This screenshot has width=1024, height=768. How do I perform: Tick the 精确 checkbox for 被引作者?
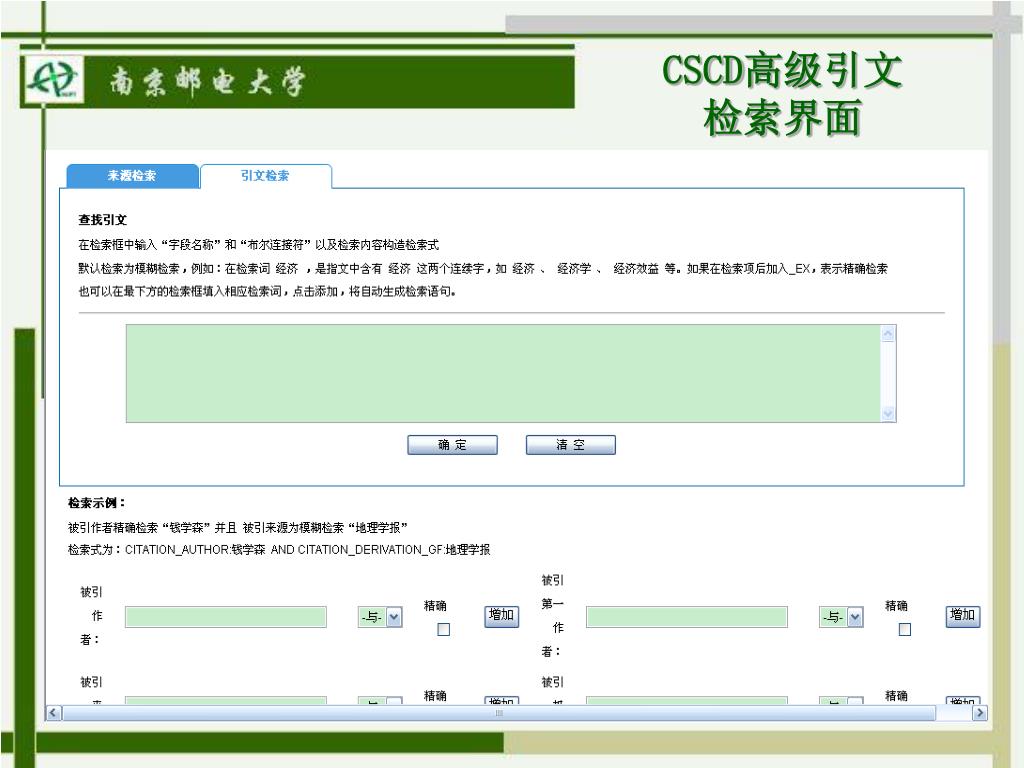coord(443,630)
